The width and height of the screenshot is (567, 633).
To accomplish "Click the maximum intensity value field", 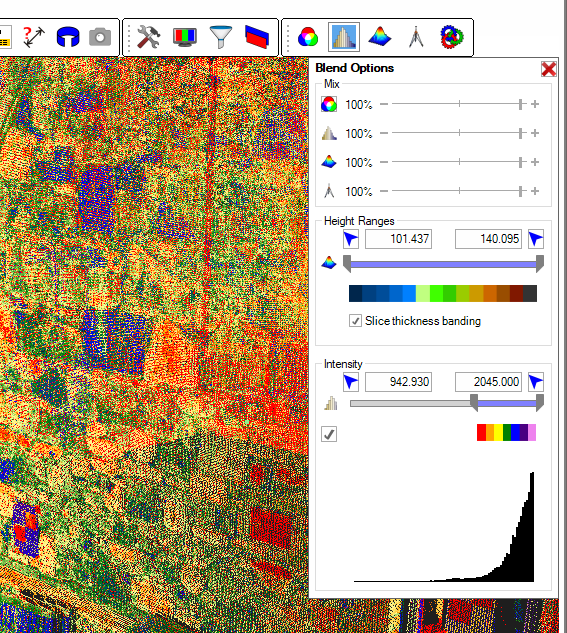I will pos(488,382).
